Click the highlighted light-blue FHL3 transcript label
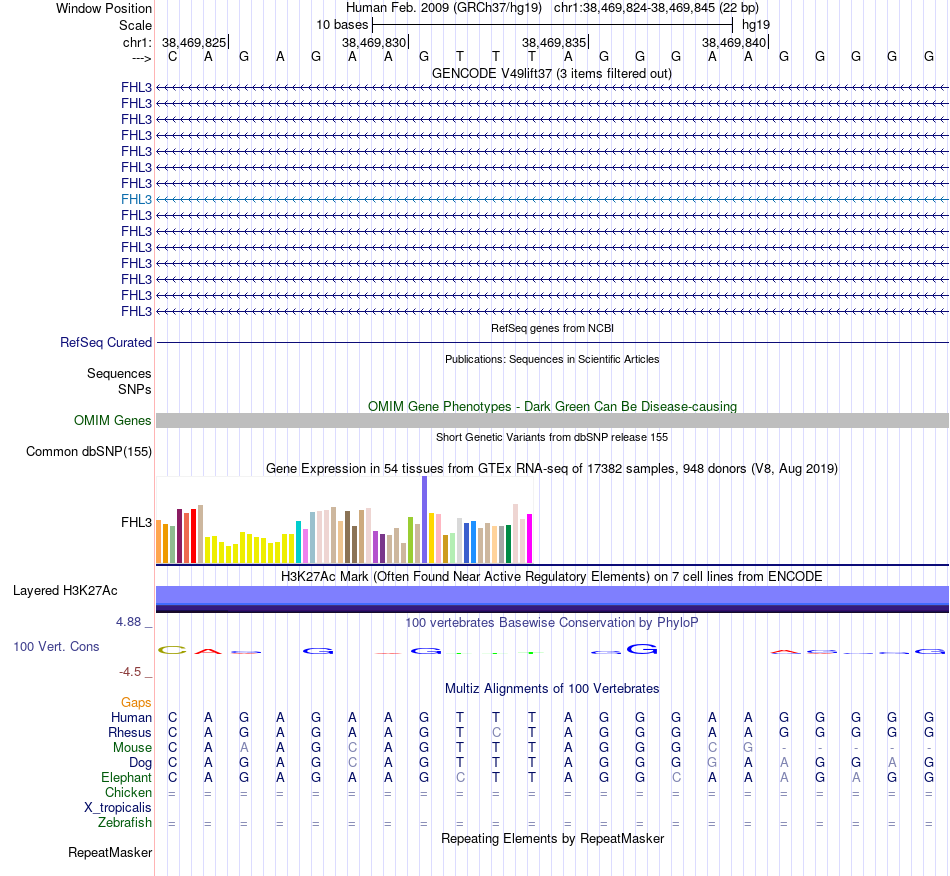The height and width of the screenshot is (876, 950). [x=136, y=199]
